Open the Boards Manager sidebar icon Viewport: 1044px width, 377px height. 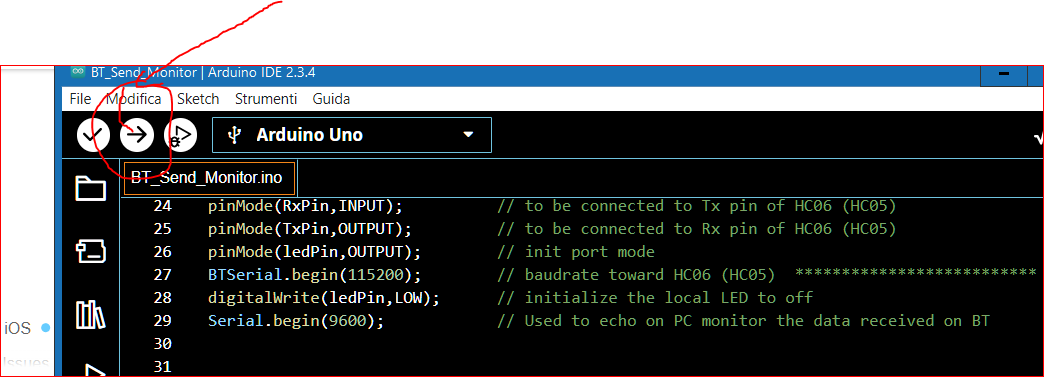pos(91,251)
